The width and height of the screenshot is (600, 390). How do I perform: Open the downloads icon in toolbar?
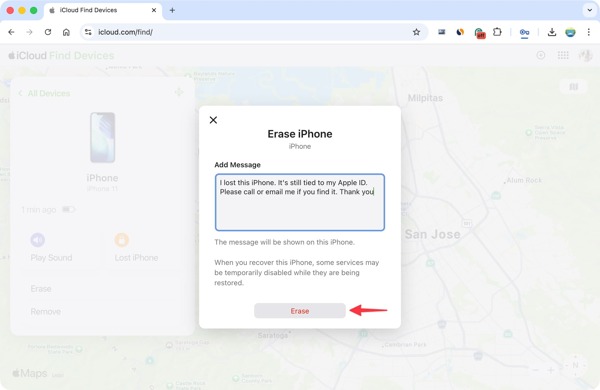pyautogui.click(x=552, y=32)
